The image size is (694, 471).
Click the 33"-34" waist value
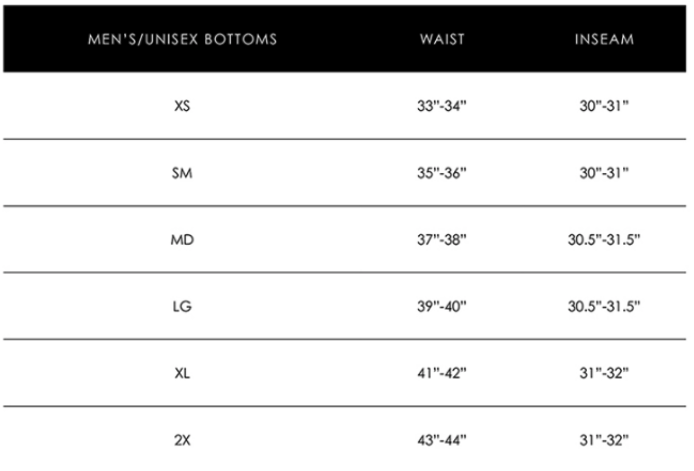[x=442, y=106]
